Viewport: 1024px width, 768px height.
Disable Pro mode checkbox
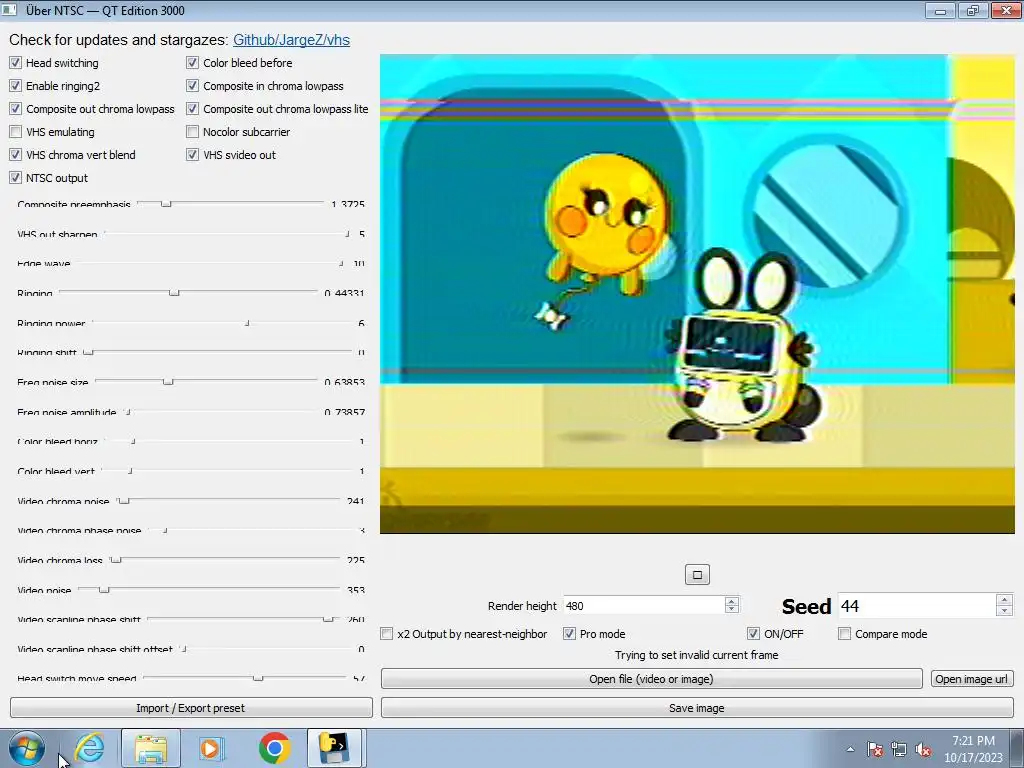click(569, 633)
